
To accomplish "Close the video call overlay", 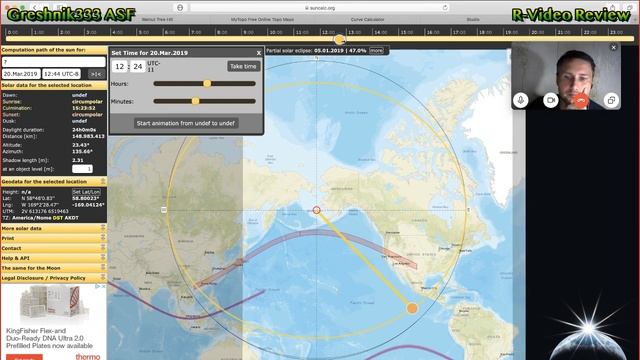I will coord(613,47).
